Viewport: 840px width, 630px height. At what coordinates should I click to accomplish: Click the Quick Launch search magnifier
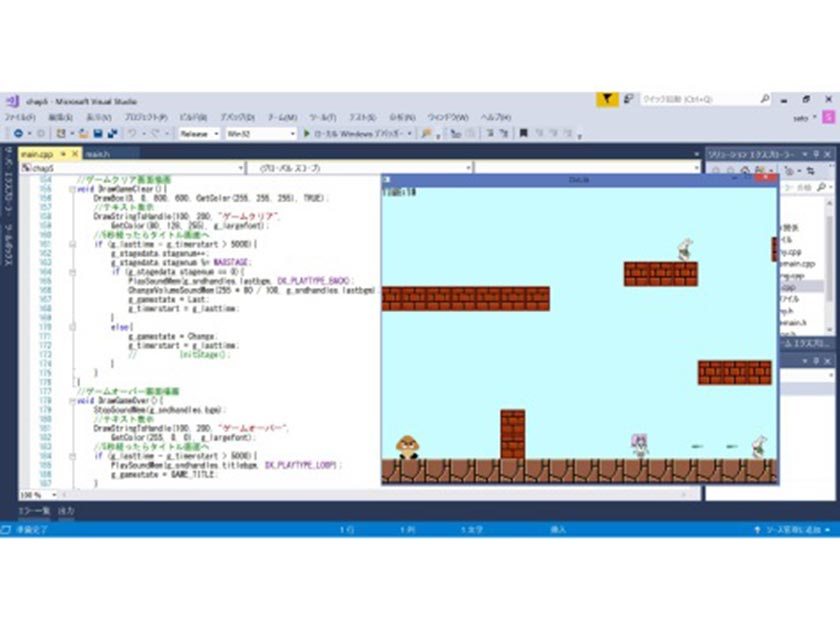765,99
